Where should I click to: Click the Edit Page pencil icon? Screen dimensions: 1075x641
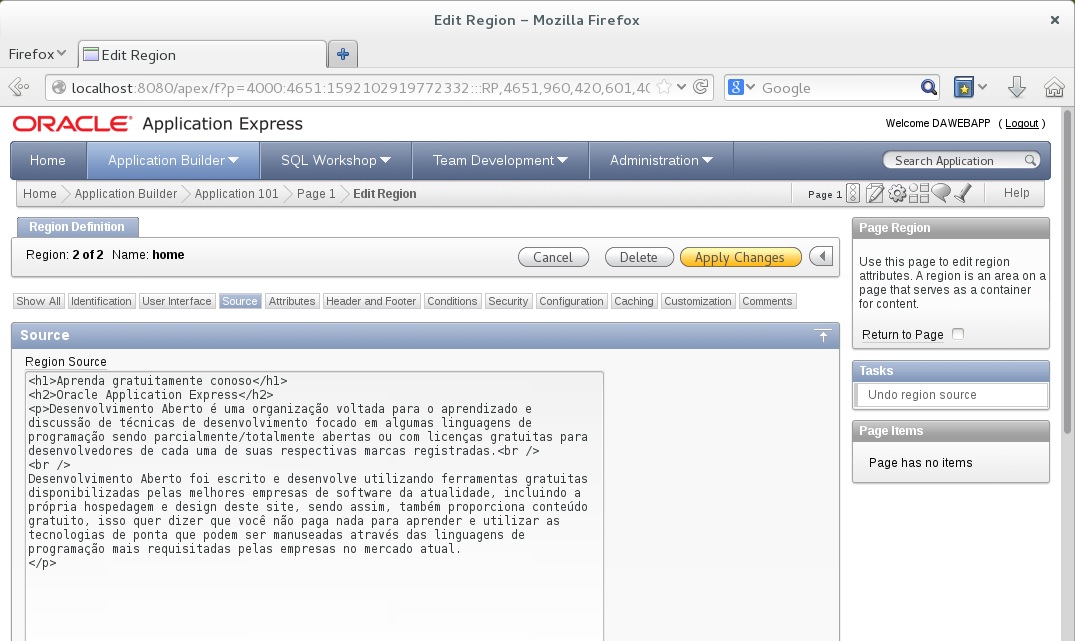(x=875, y=194)
